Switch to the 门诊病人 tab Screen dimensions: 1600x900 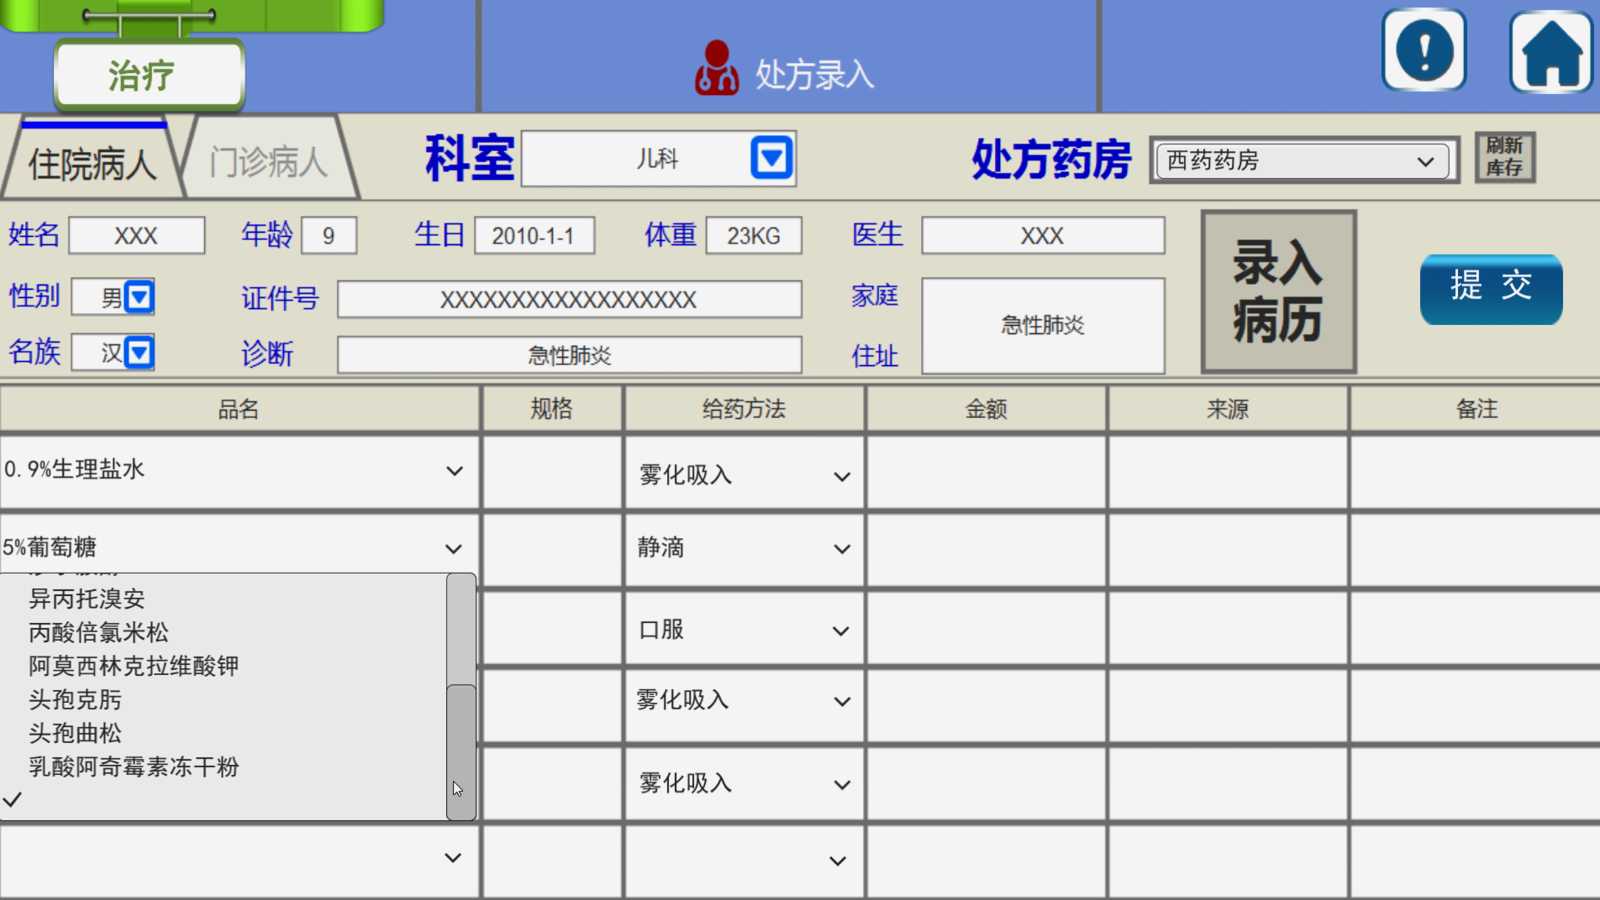[268, 161]
